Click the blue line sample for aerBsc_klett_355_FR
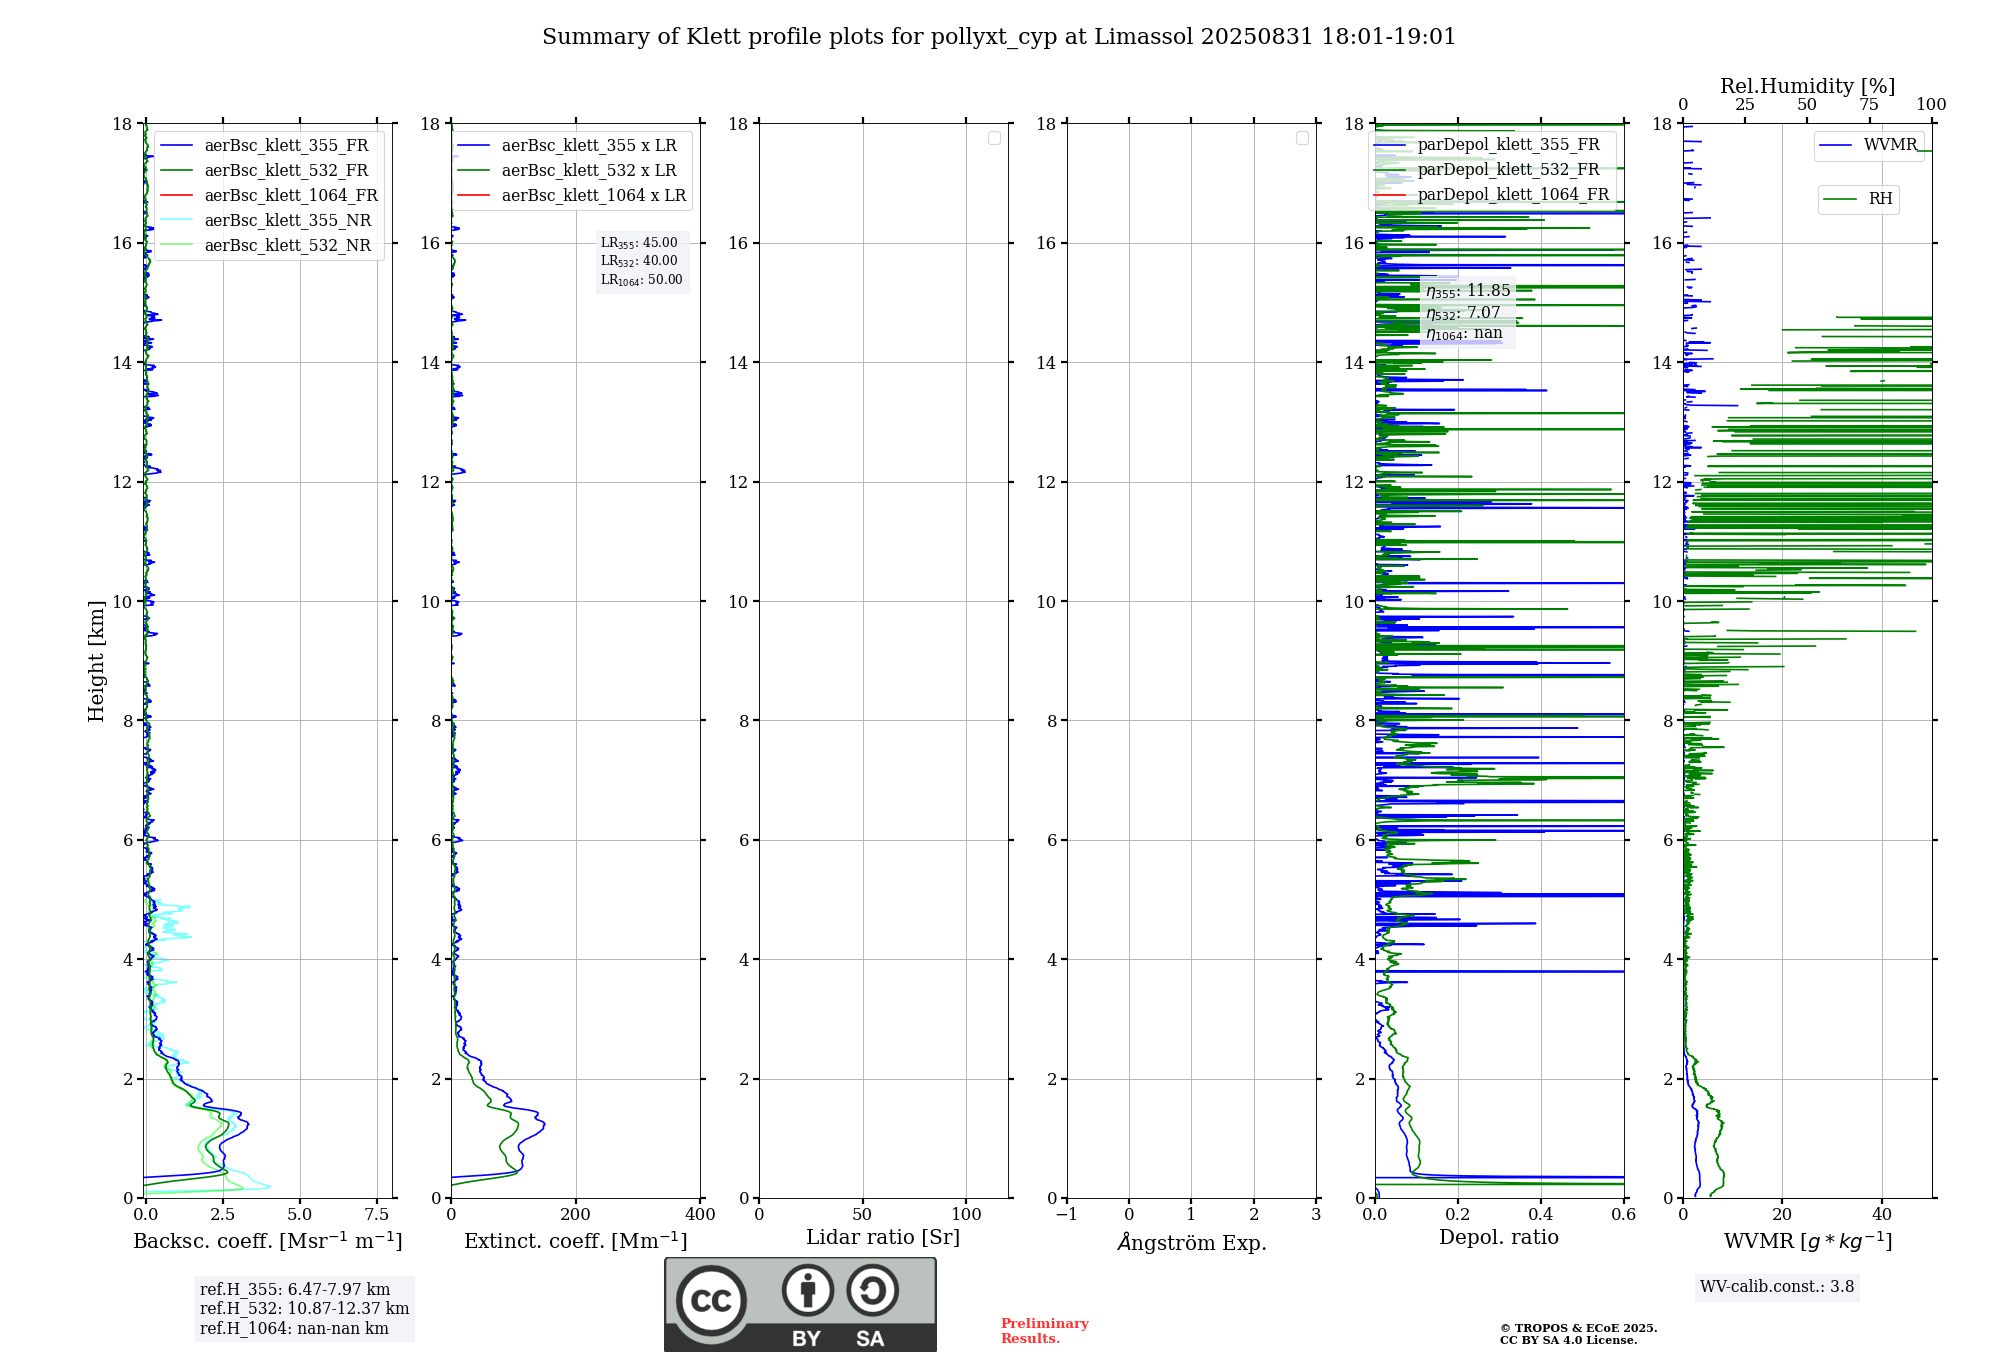 point(176,146)
